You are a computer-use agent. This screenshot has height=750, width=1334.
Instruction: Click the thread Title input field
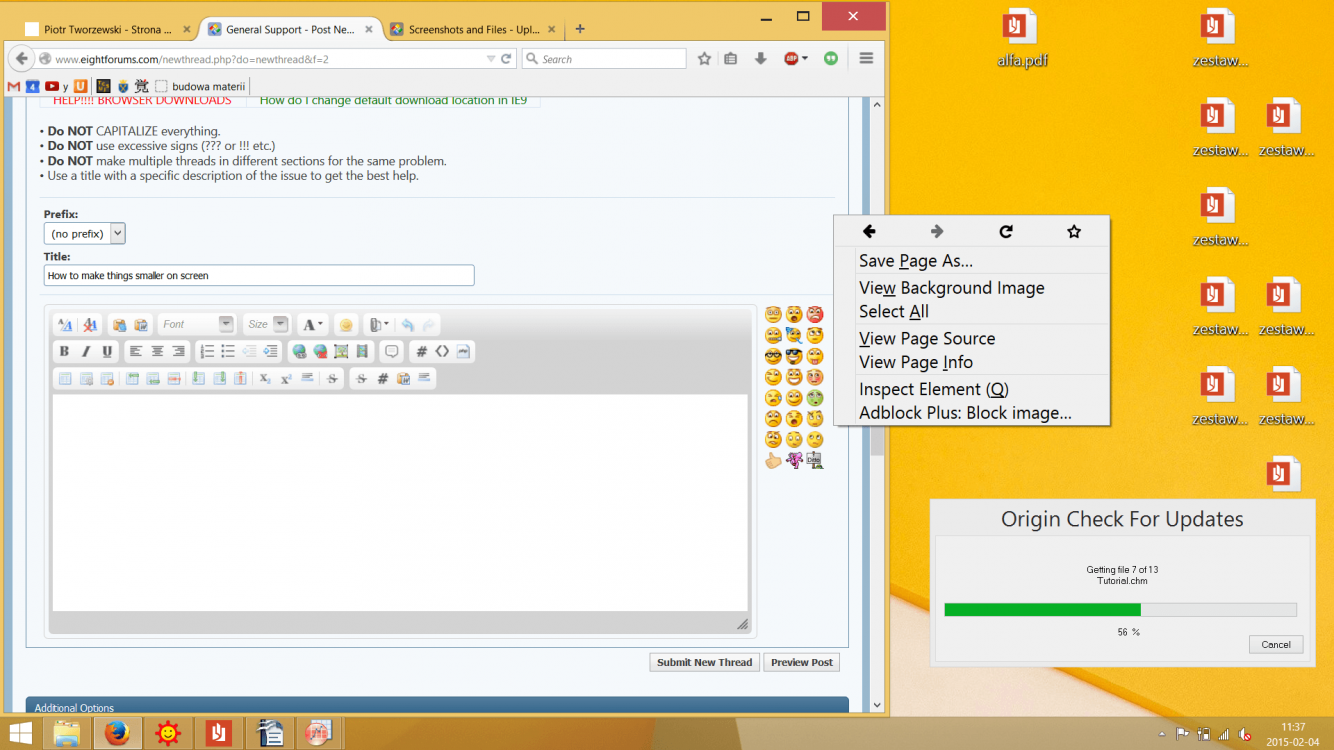click(x=259, y=275)
